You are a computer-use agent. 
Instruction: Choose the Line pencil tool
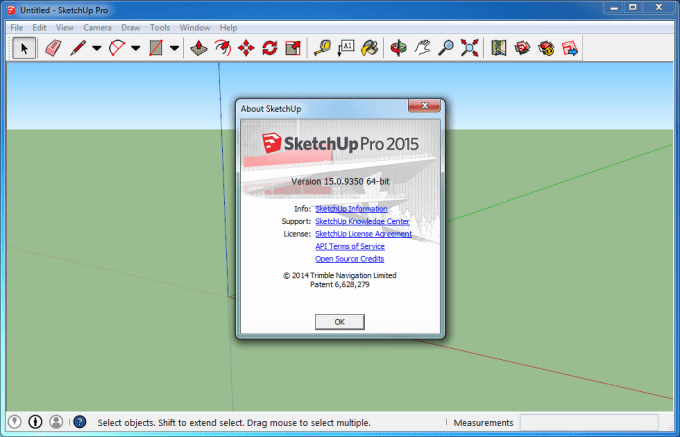78,48
